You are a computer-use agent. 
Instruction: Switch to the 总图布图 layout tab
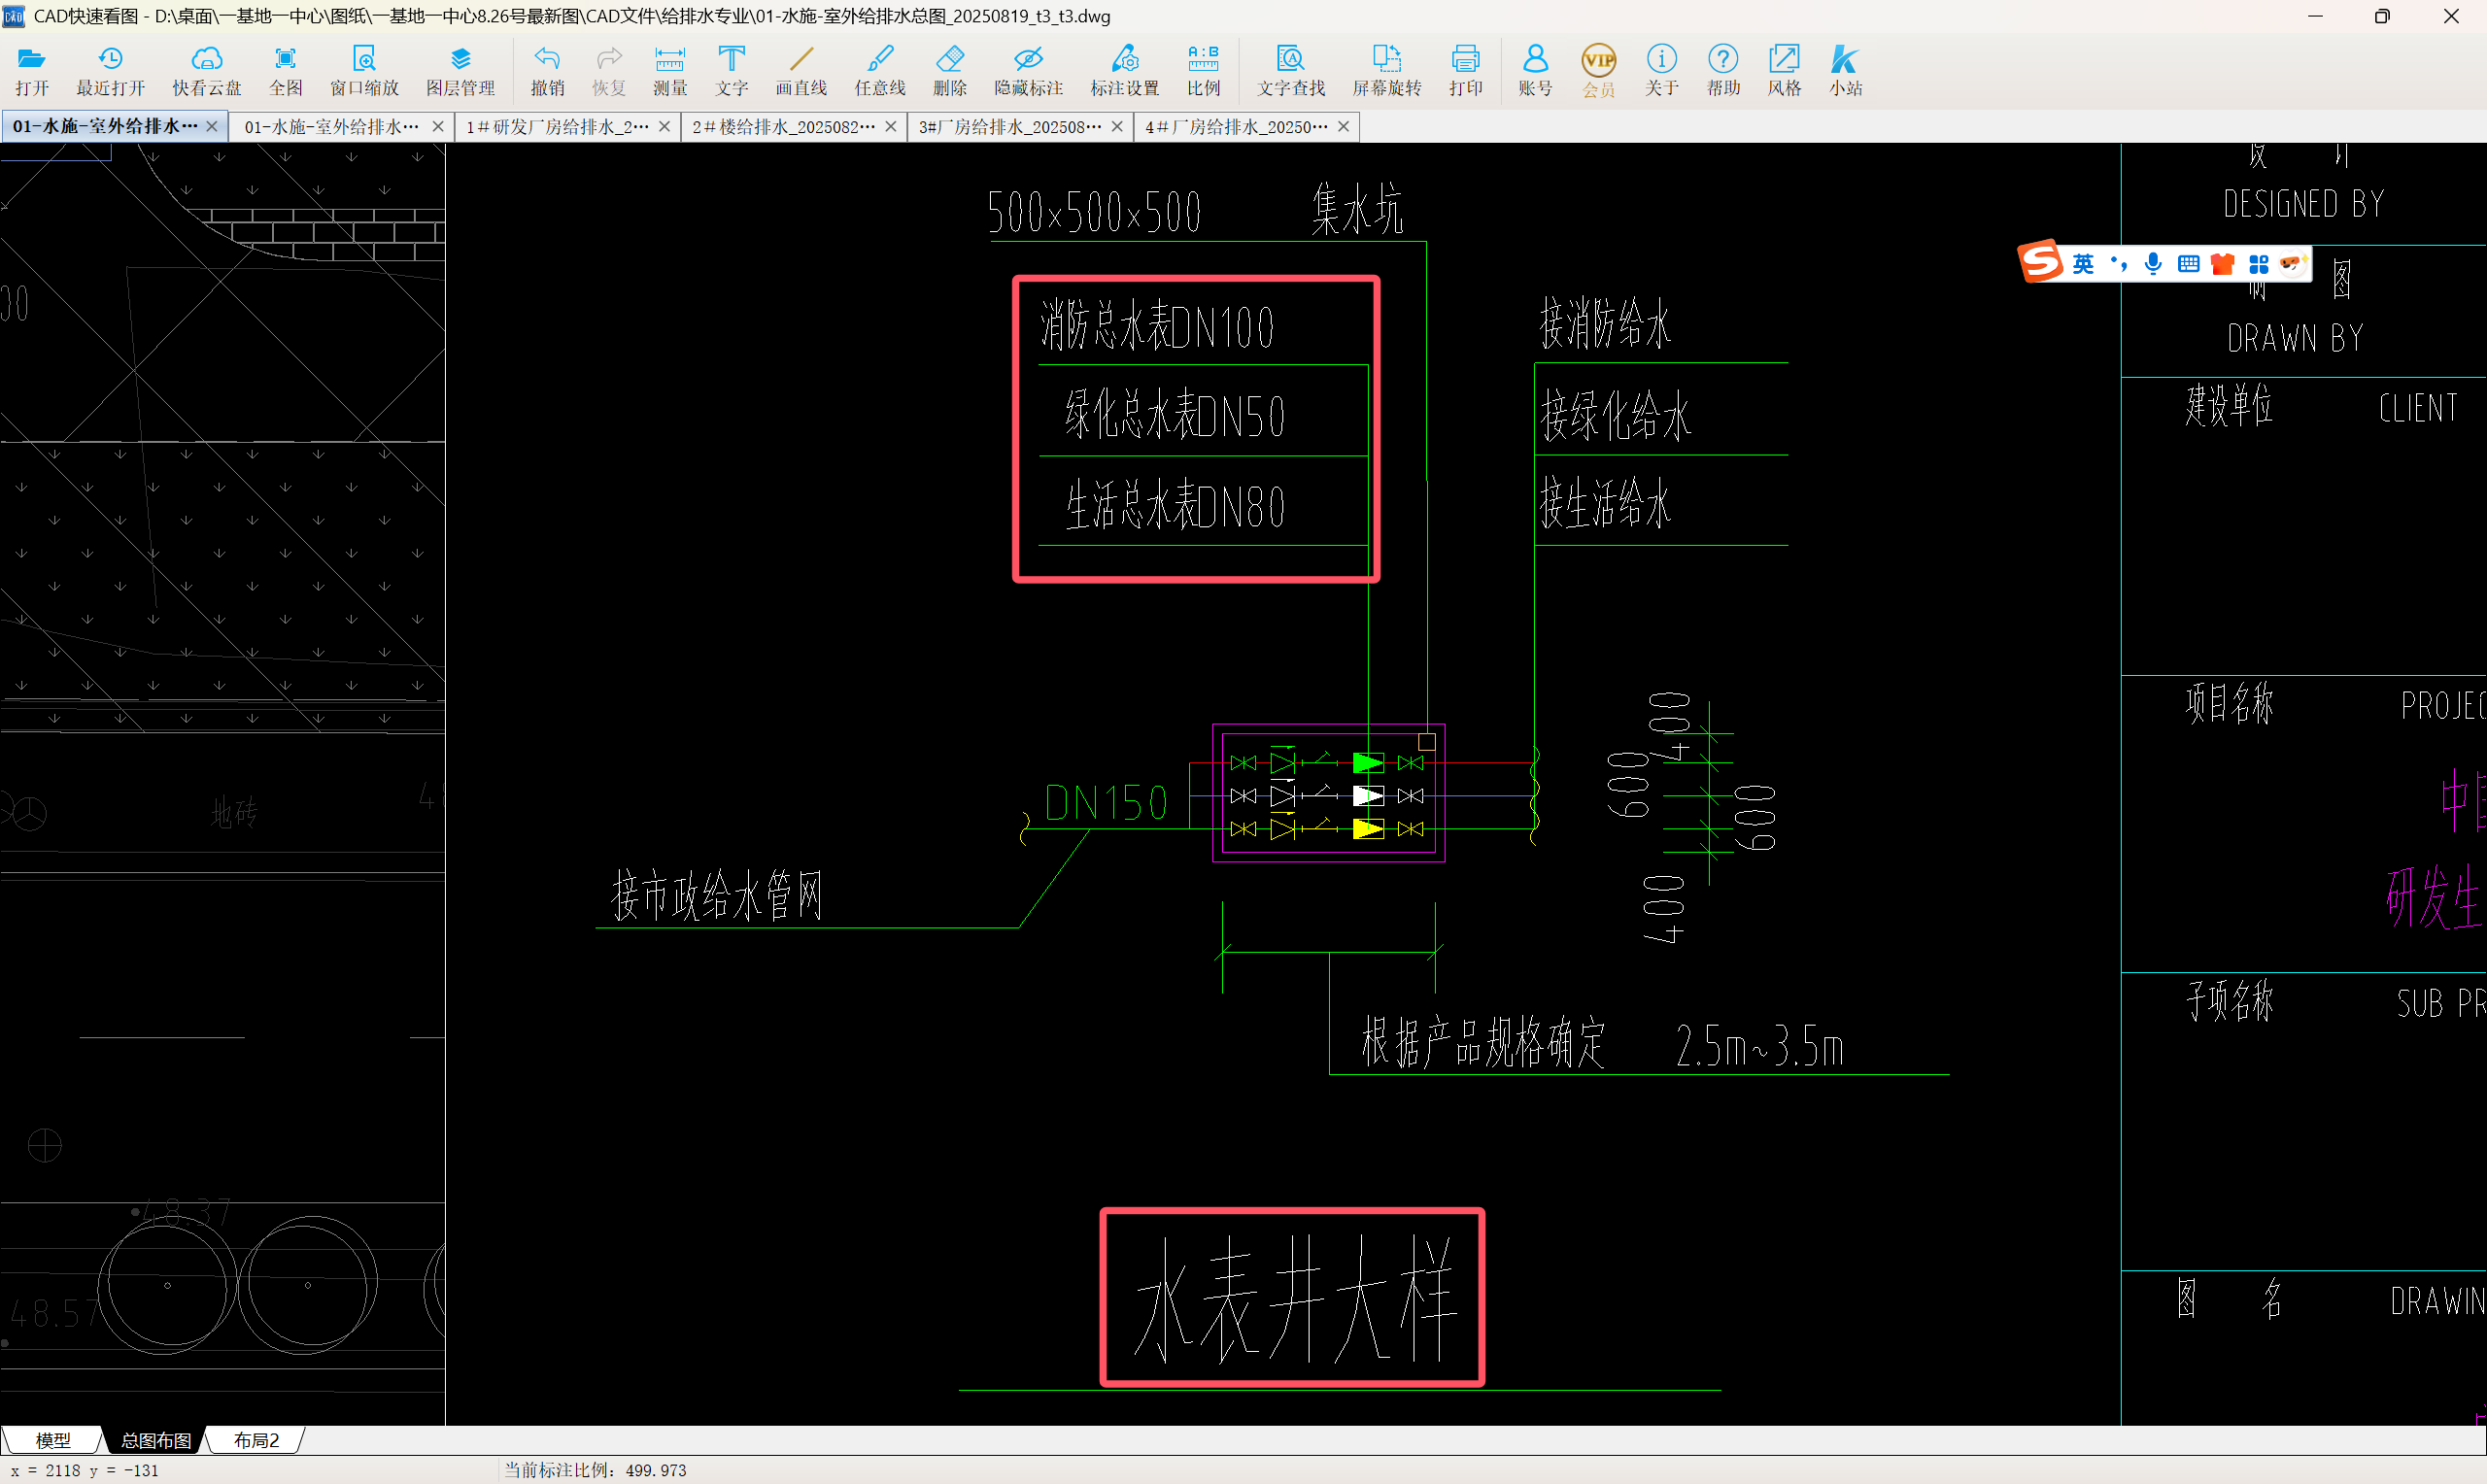[x=155, y=1440]
